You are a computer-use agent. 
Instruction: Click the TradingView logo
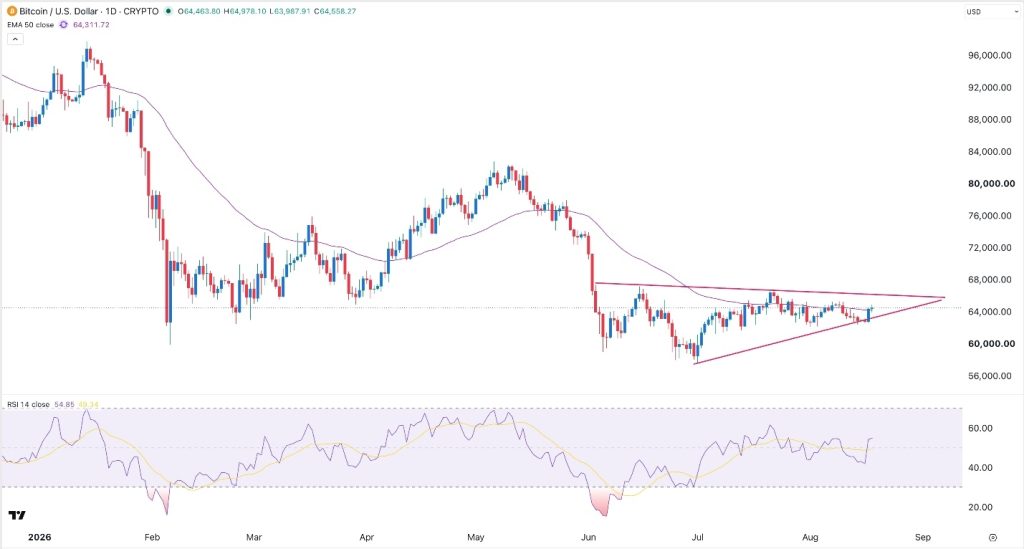pos(17,515)
